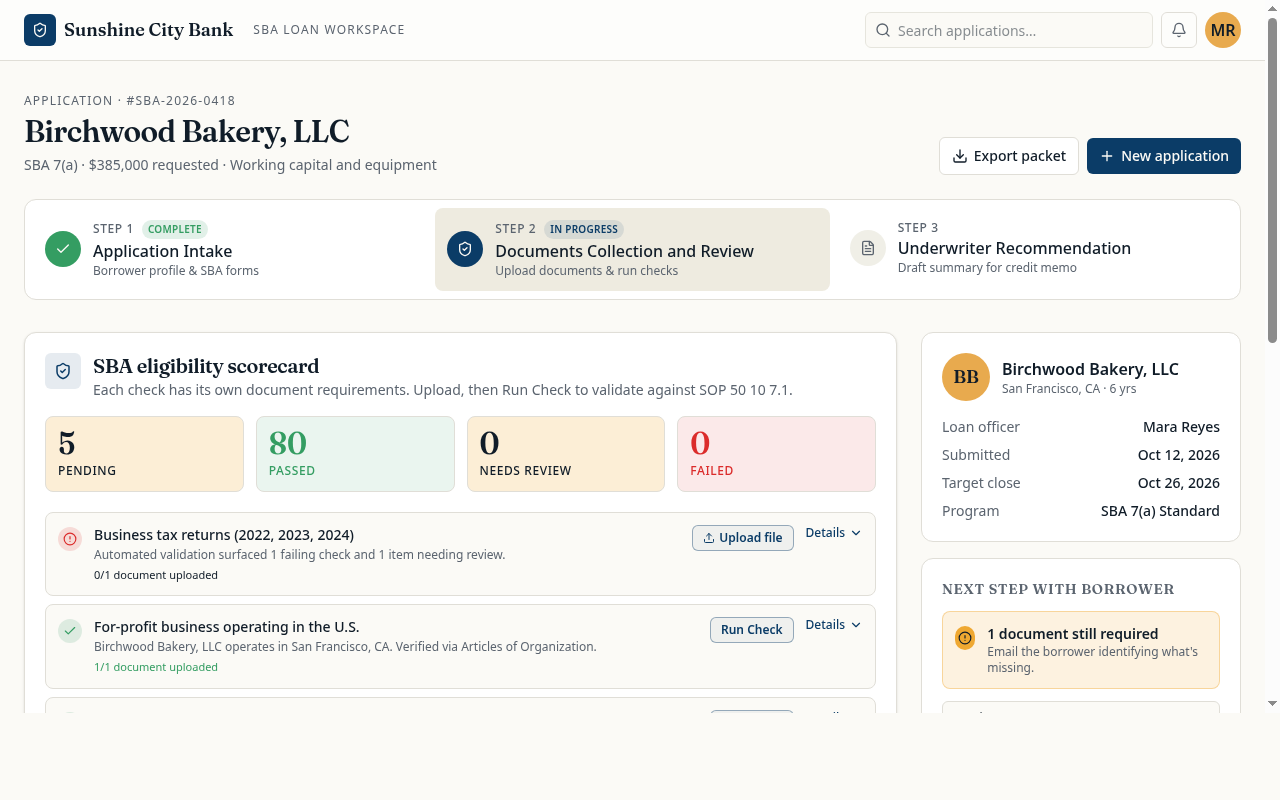Viewport: 1280px width, 800px height.
Task: Expand Details for For-profit business operating
Action: pos(833,625)
